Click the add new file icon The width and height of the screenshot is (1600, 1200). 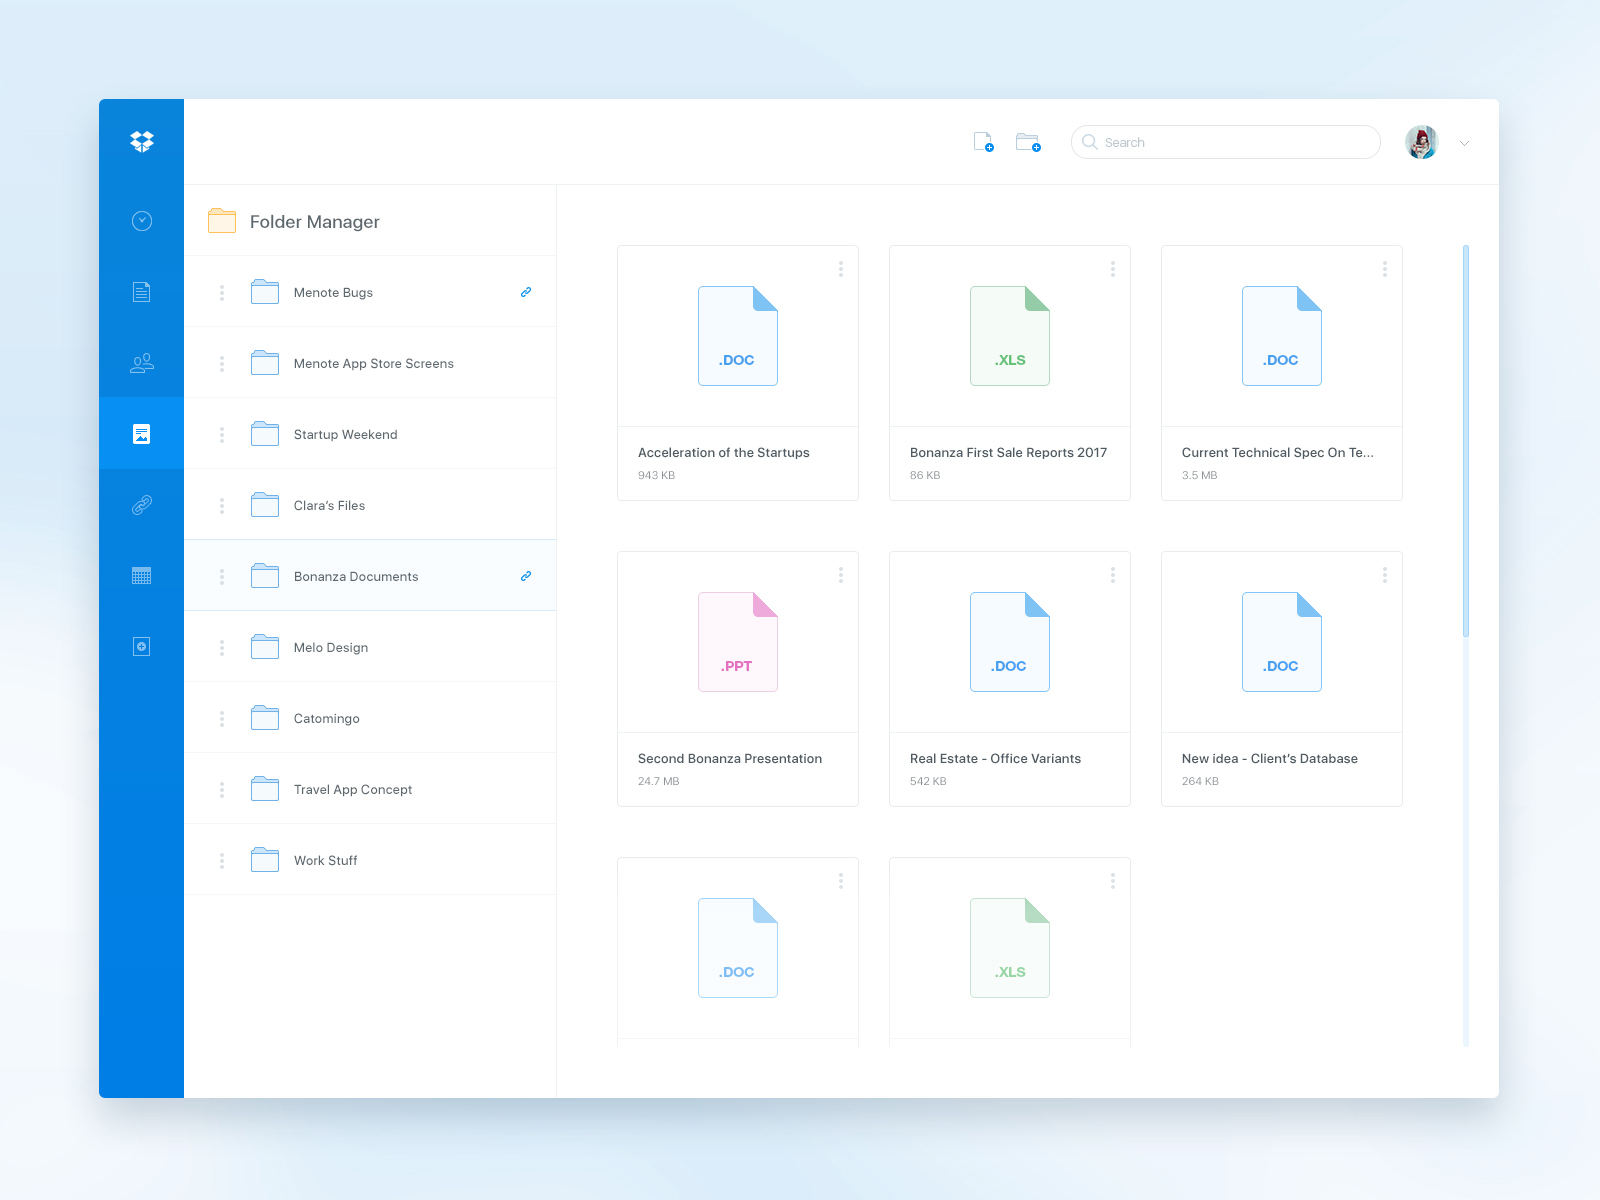pyautogui.click(x=984, y=142)
